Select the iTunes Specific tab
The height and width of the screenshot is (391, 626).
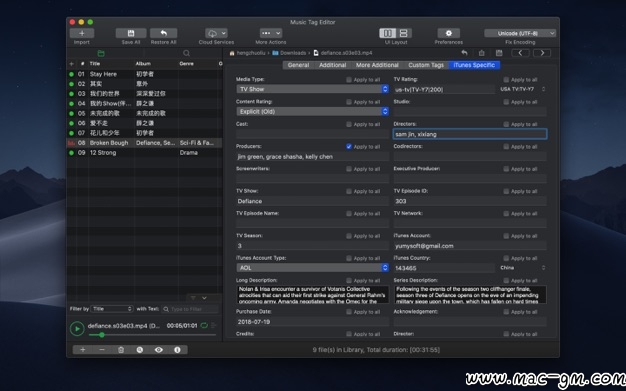click(474, 65)
